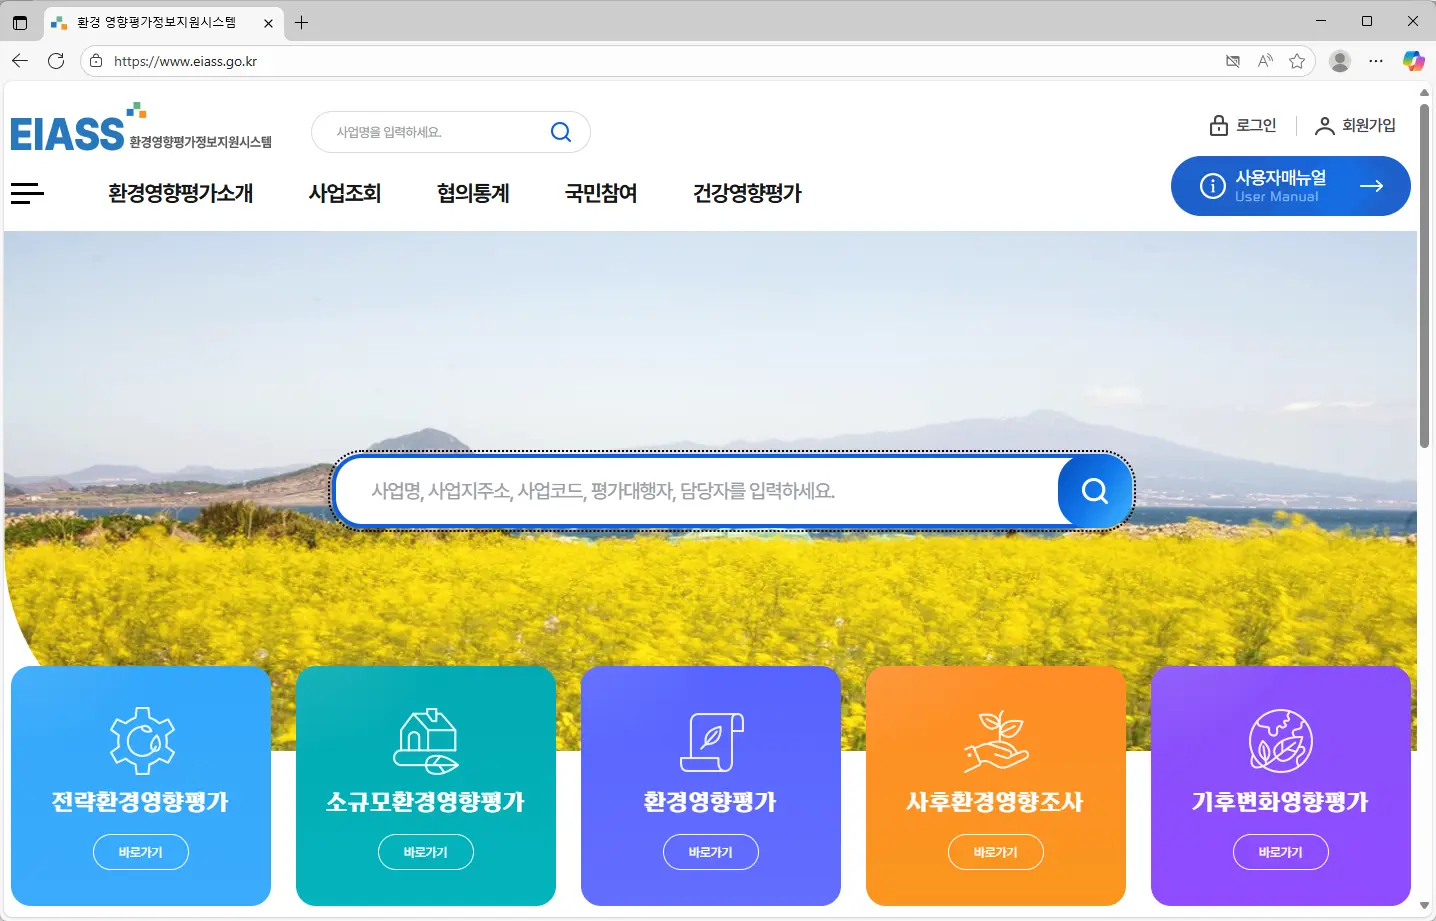Image resolution: width=1436 pixels, height=921 pixels.
Task: Click the large hero search magnifier button
Action: point(1094,491)
